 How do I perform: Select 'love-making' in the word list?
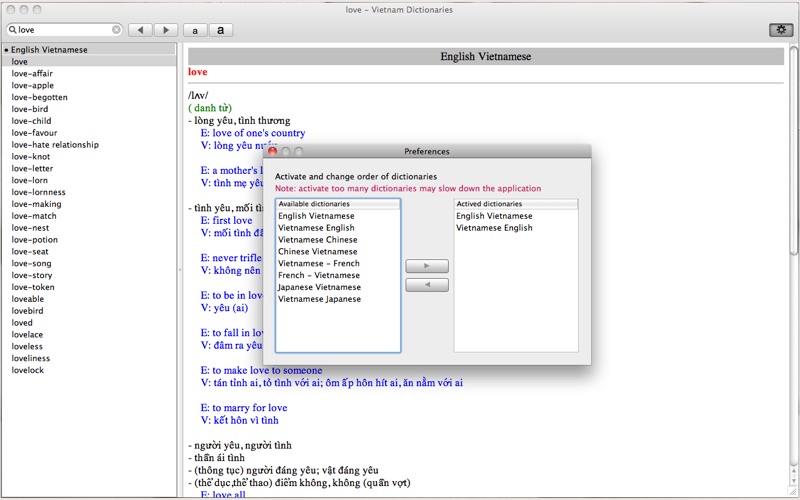tap(36, 204)
